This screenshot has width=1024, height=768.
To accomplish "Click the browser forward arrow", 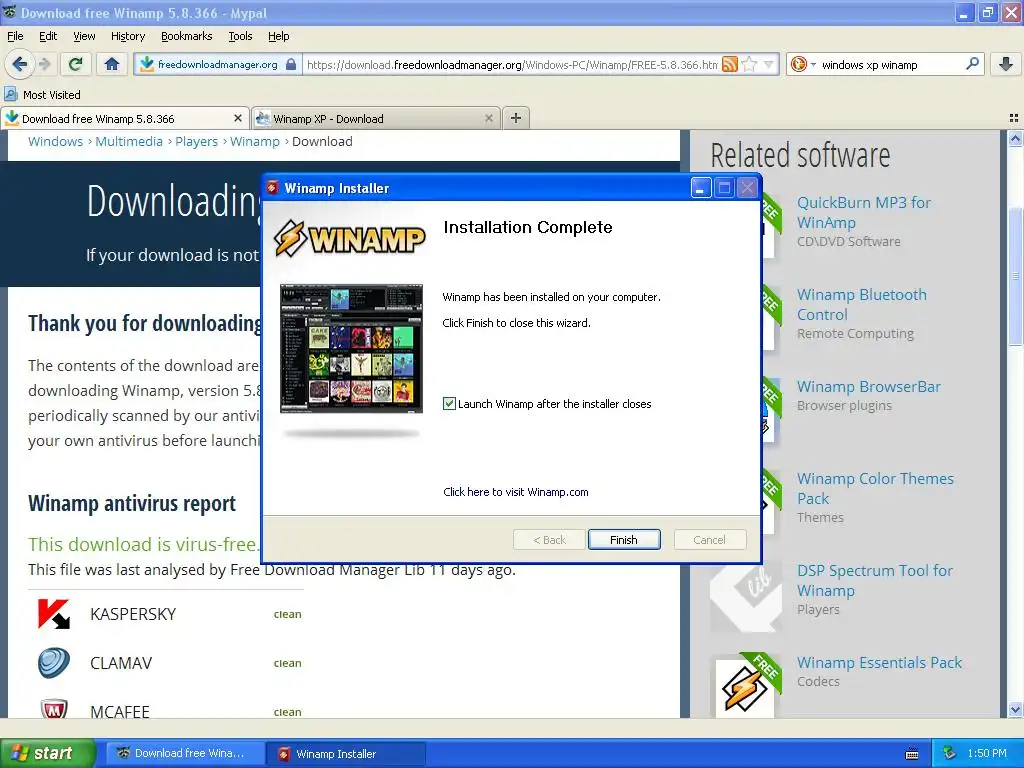I will click(44, 64).
